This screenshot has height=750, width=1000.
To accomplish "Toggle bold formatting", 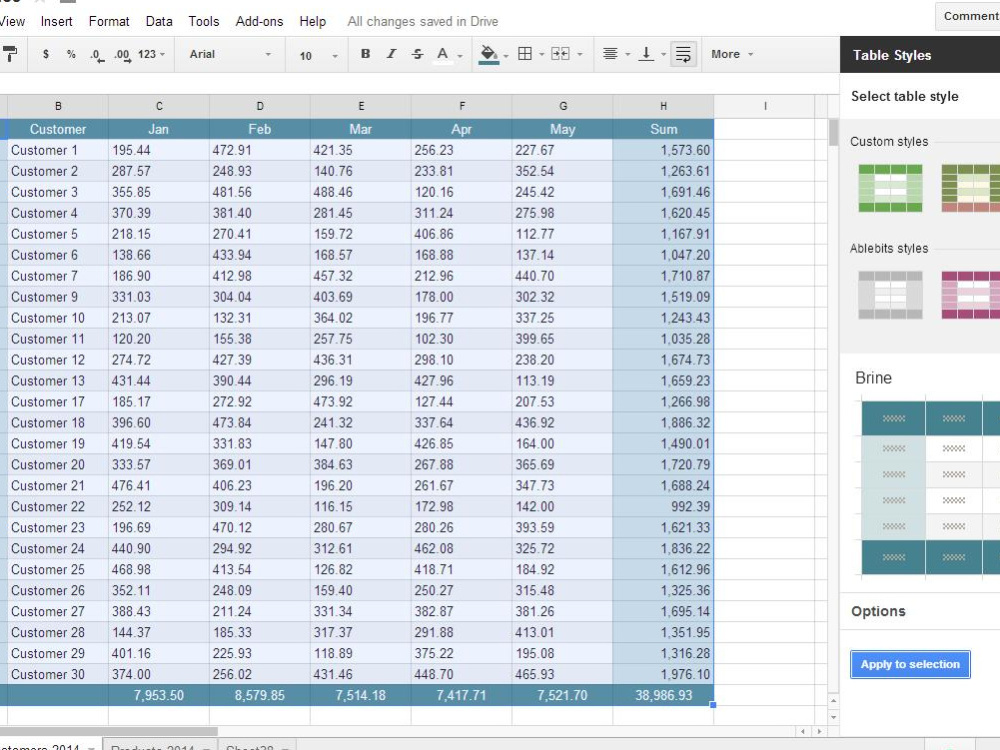I will coord(365,54).
